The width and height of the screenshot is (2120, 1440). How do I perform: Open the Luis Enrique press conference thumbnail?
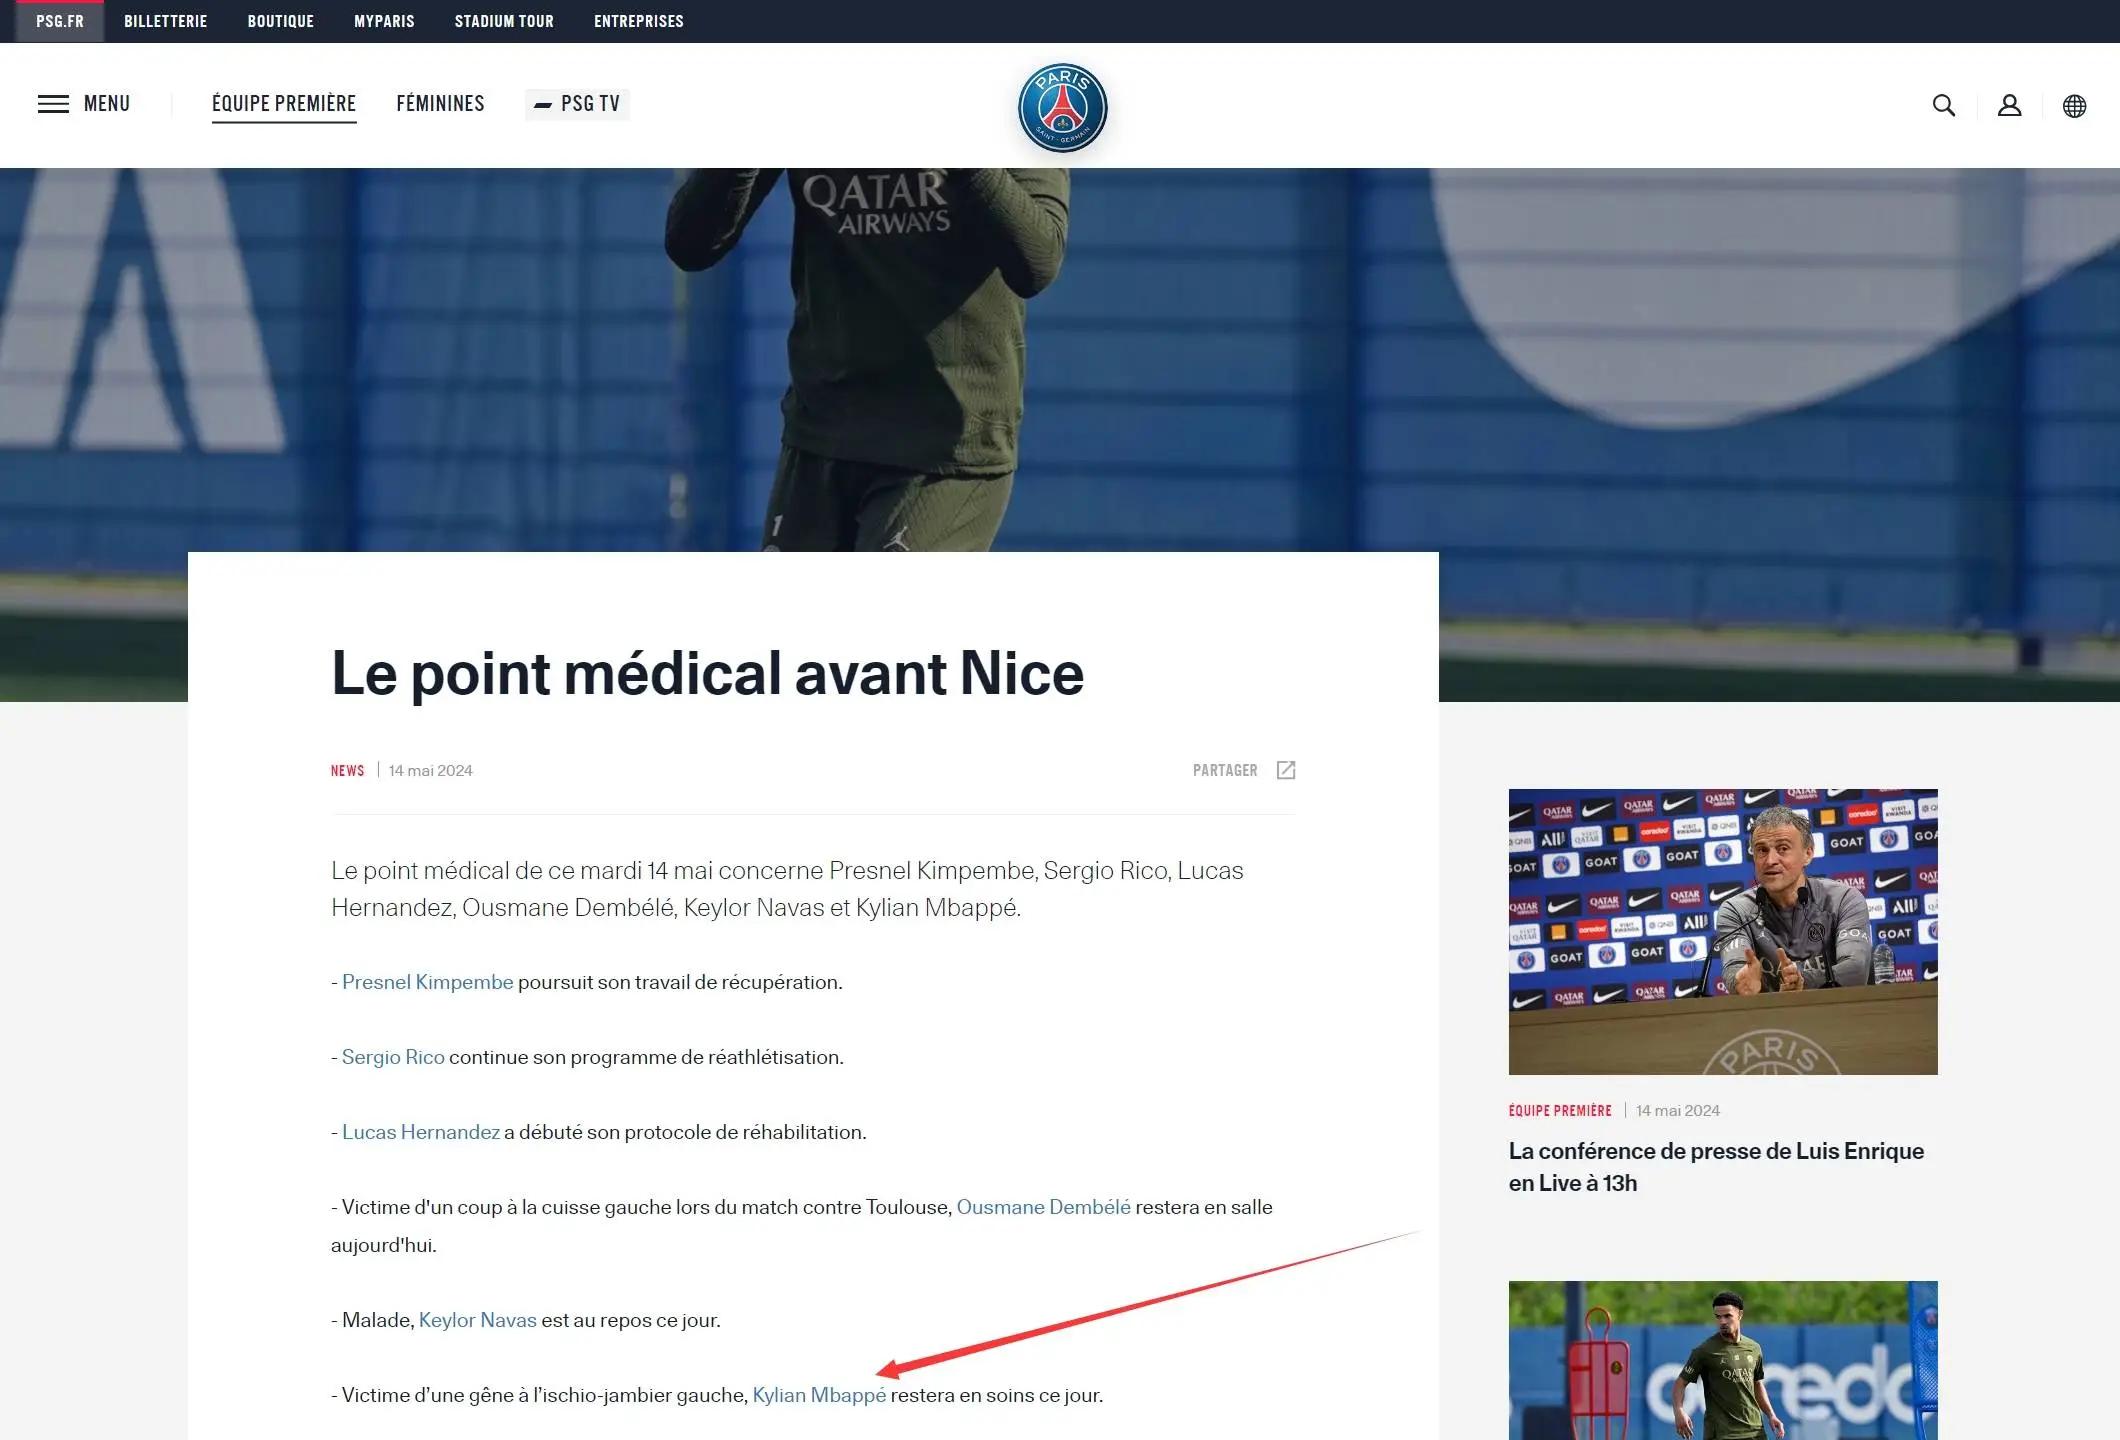[1722, 932]
